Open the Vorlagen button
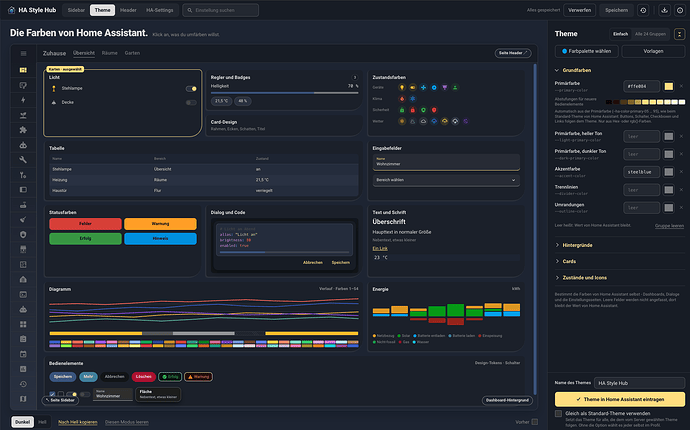This screenshot has height=430, width=690. (653, 51)
